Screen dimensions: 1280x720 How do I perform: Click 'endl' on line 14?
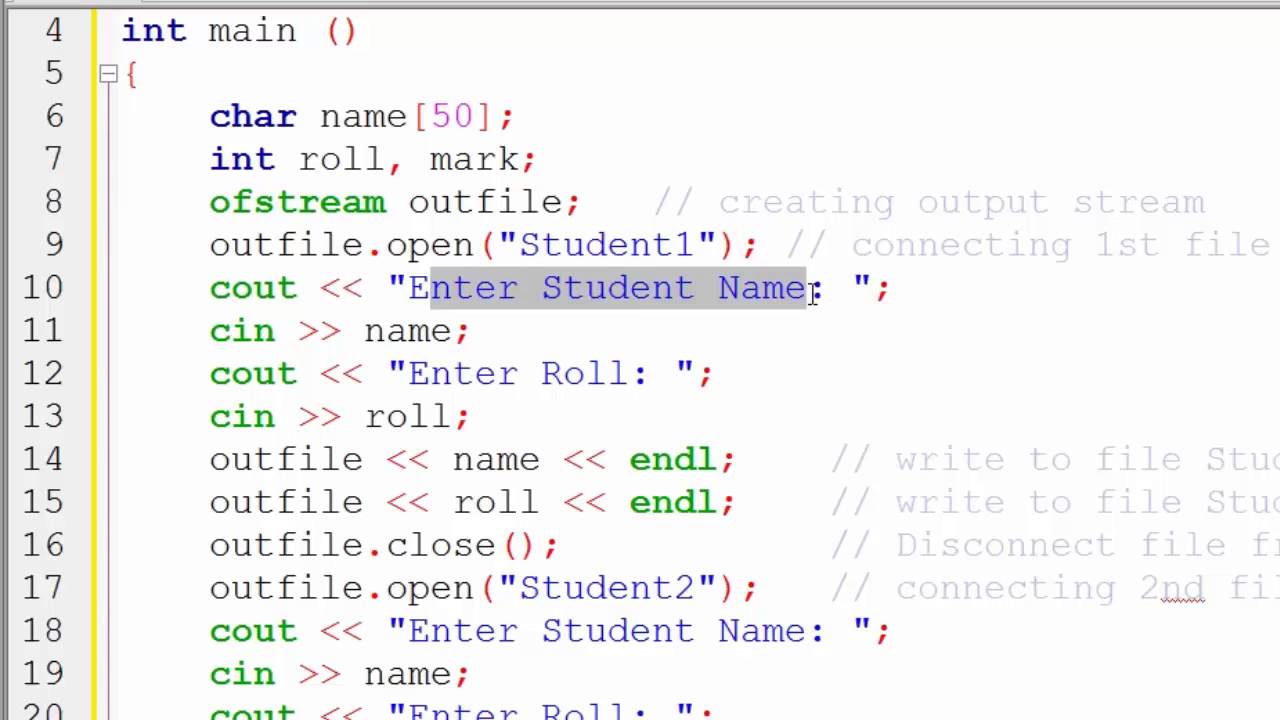673,460
